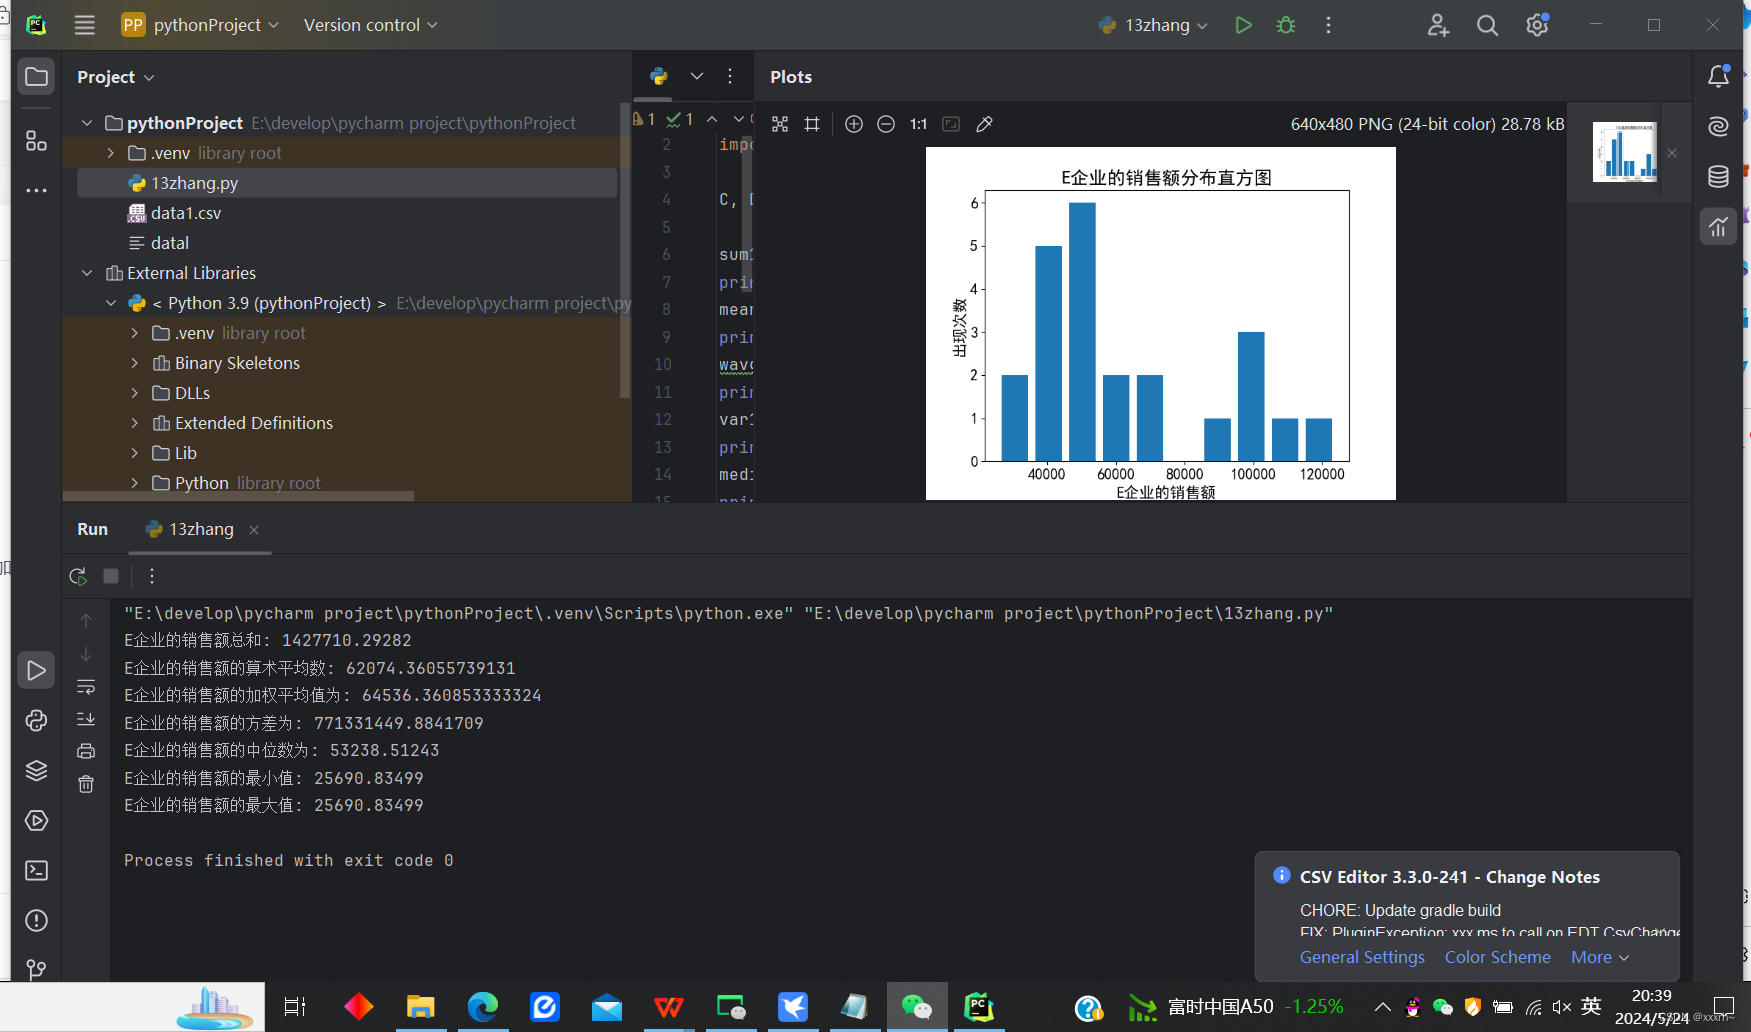The width and height of the screenshot is (1751, 1032).
Task: Start debugging with the bug icon
Action: 1285,25
